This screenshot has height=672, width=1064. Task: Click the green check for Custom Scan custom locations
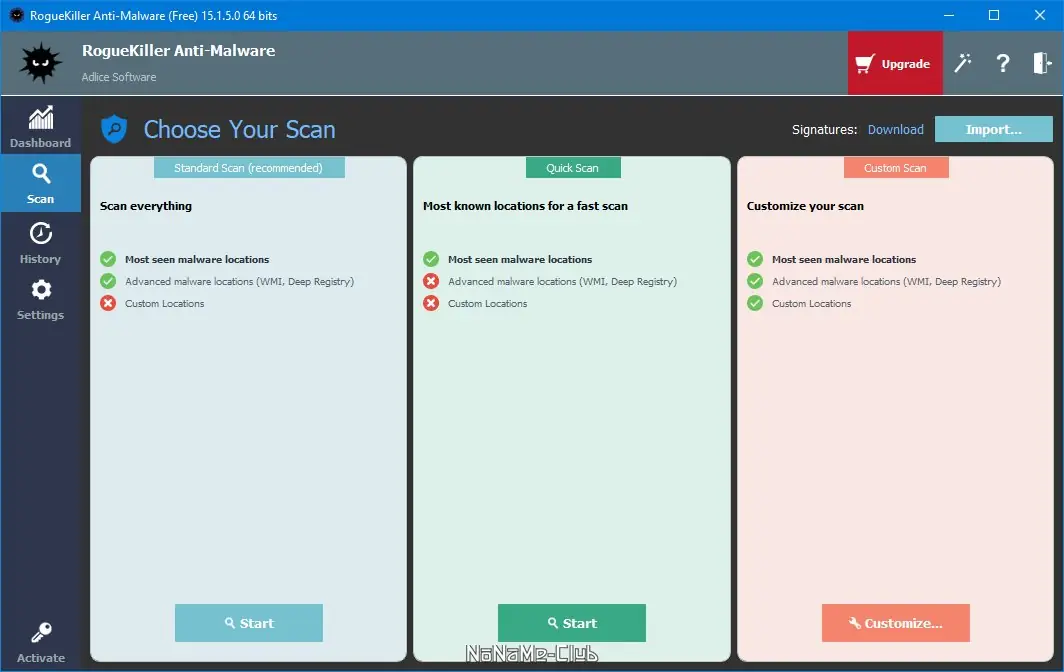(755, 303)
